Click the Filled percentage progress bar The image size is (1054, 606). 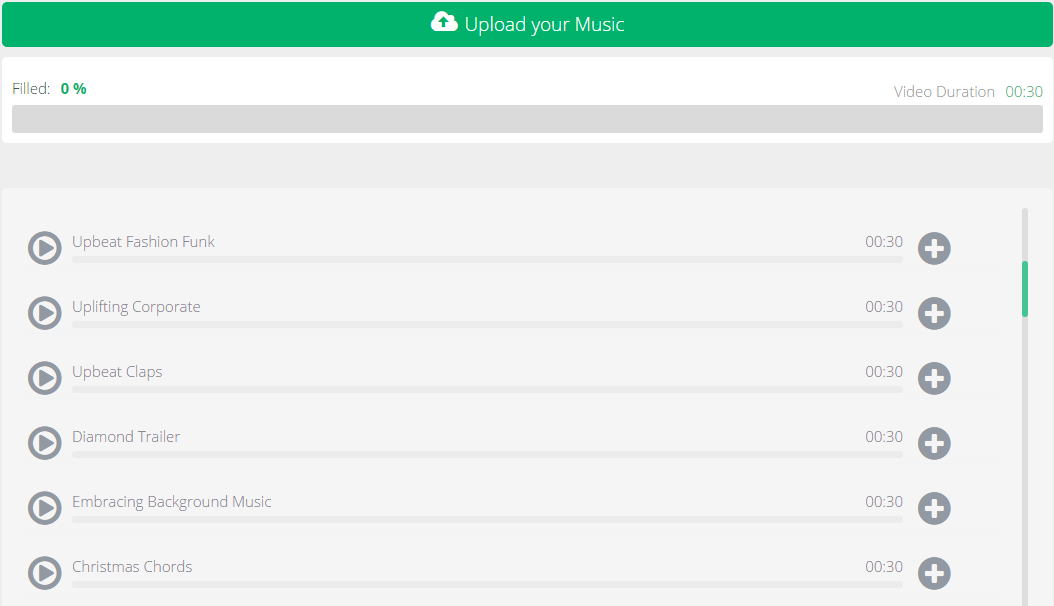[527, 119]
